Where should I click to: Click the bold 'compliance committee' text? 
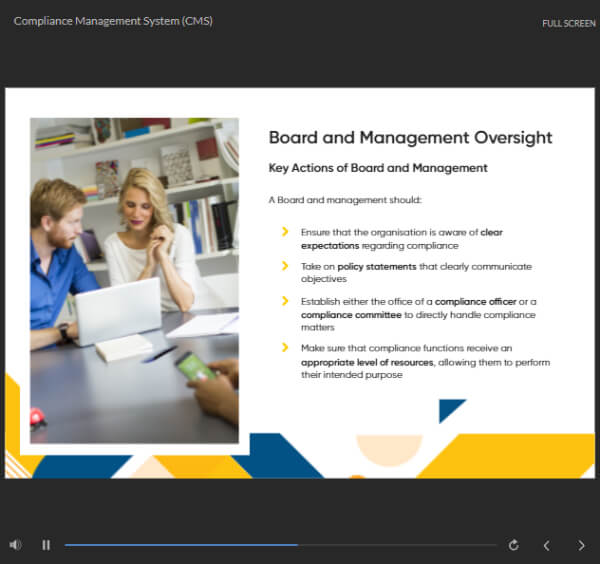coord(351,315)
